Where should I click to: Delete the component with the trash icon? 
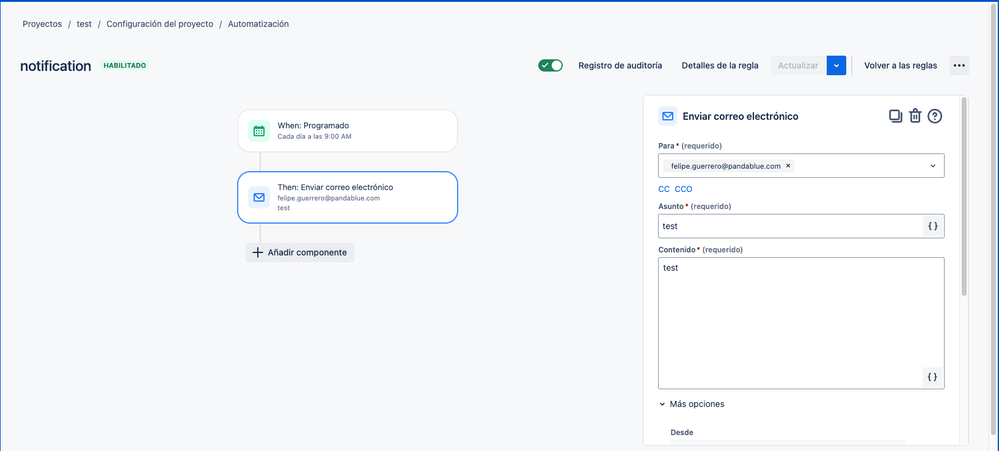pyautogui.click(x=915, y=116)
